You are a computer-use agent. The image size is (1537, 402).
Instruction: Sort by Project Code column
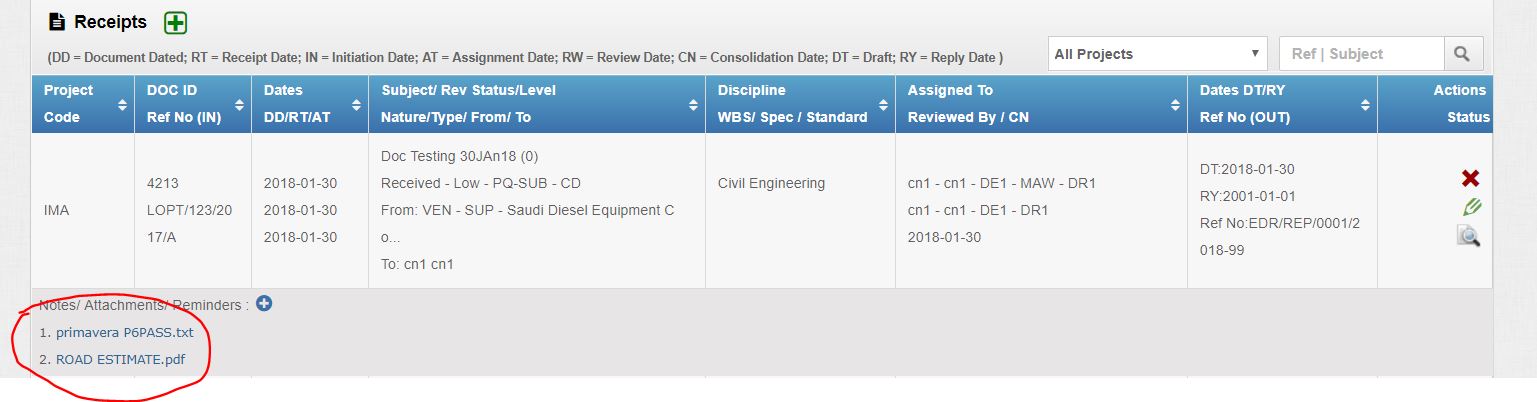click(122, 104)
